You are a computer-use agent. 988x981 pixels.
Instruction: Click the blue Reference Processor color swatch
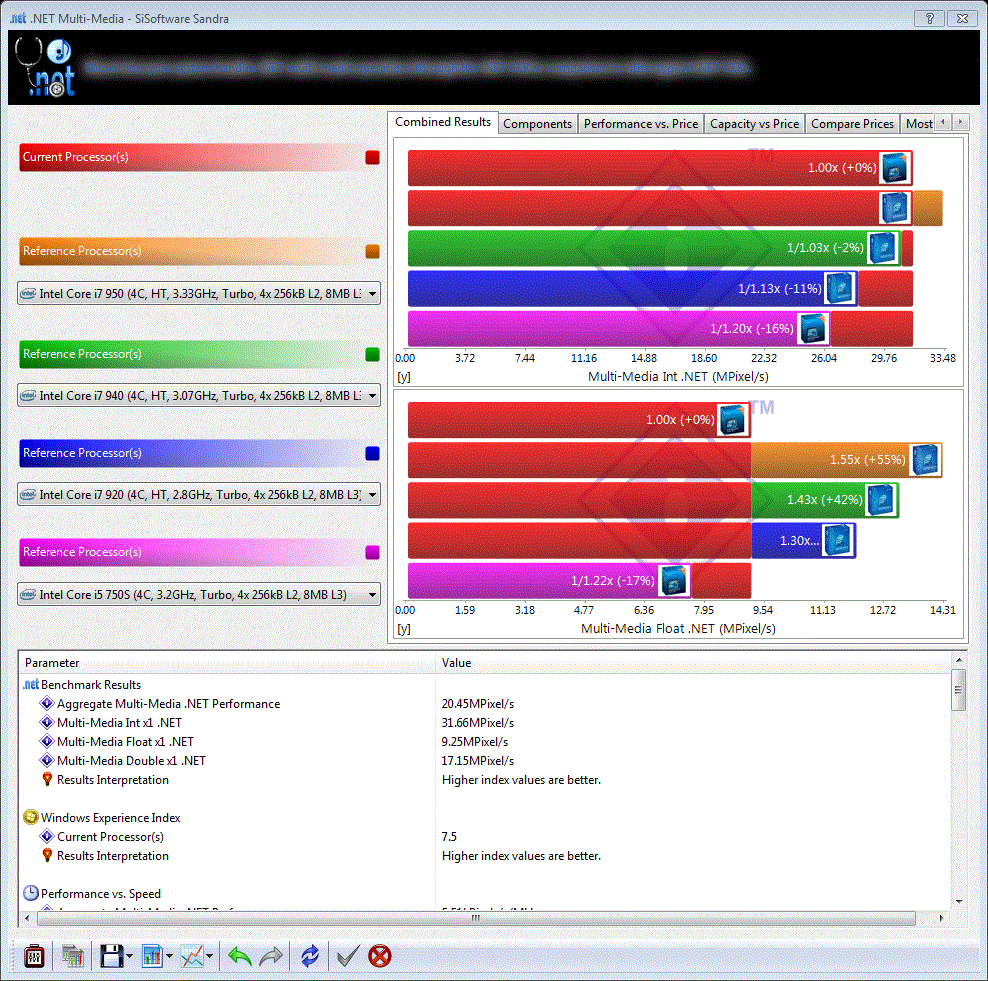[x=372, y=453]
